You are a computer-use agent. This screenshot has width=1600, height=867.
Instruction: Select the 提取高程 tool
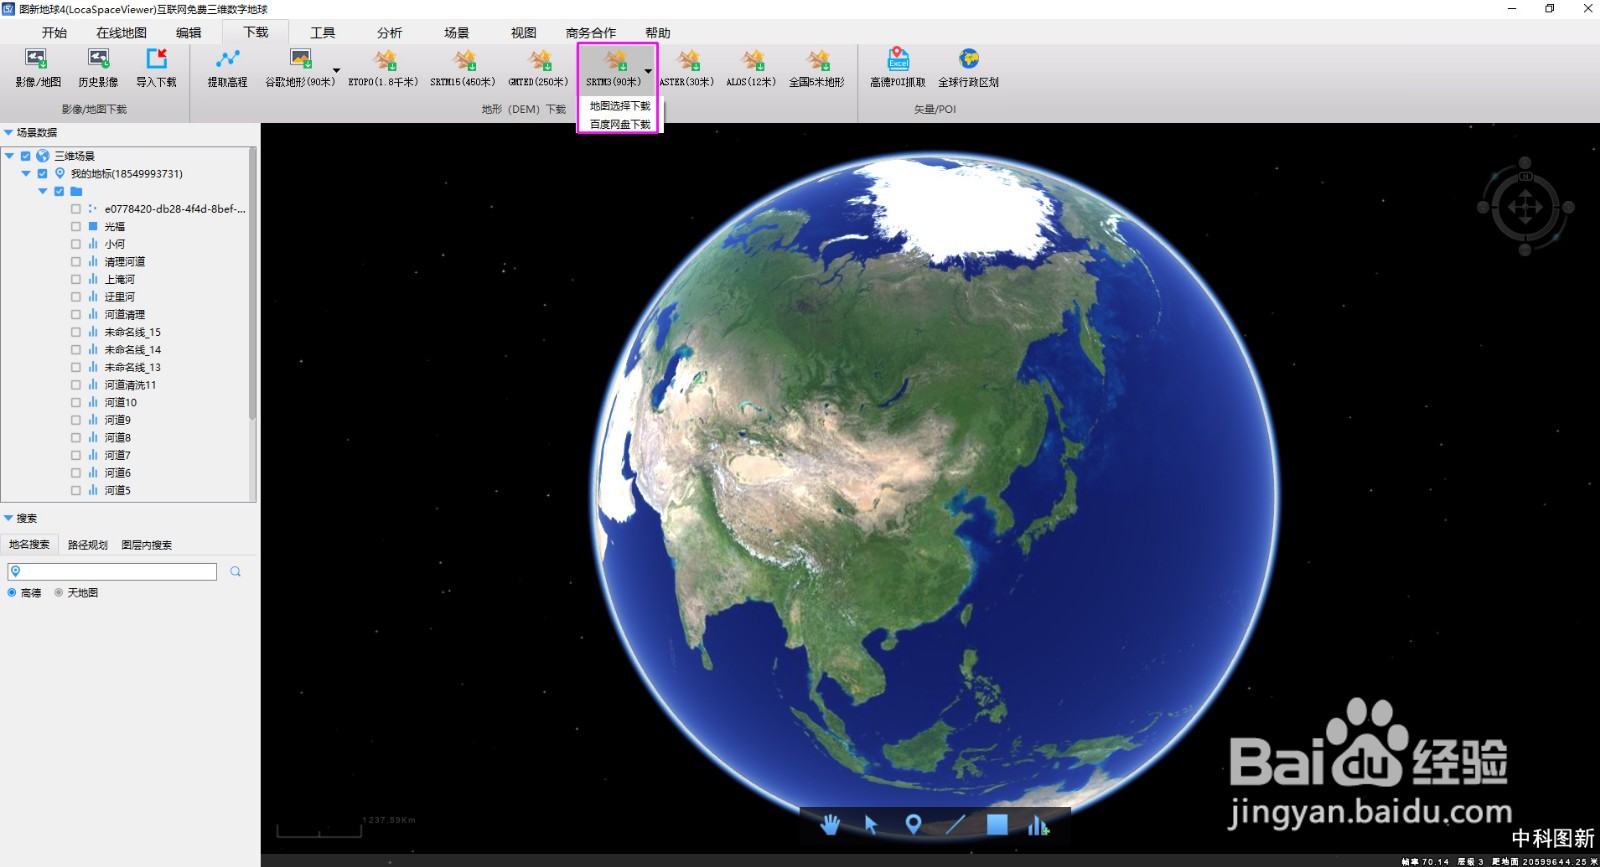(x=227, y=67)
